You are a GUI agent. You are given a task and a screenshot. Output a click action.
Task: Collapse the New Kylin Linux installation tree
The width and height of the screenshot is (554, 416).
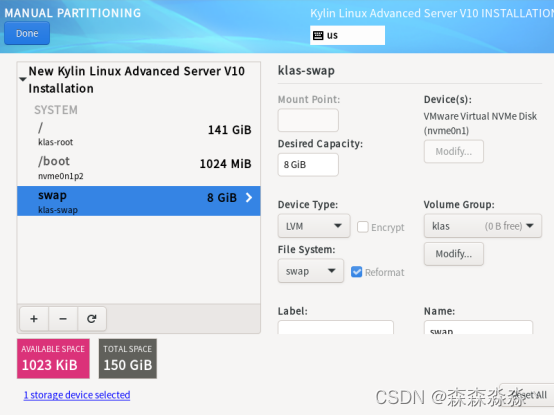[x=23, y=79]
